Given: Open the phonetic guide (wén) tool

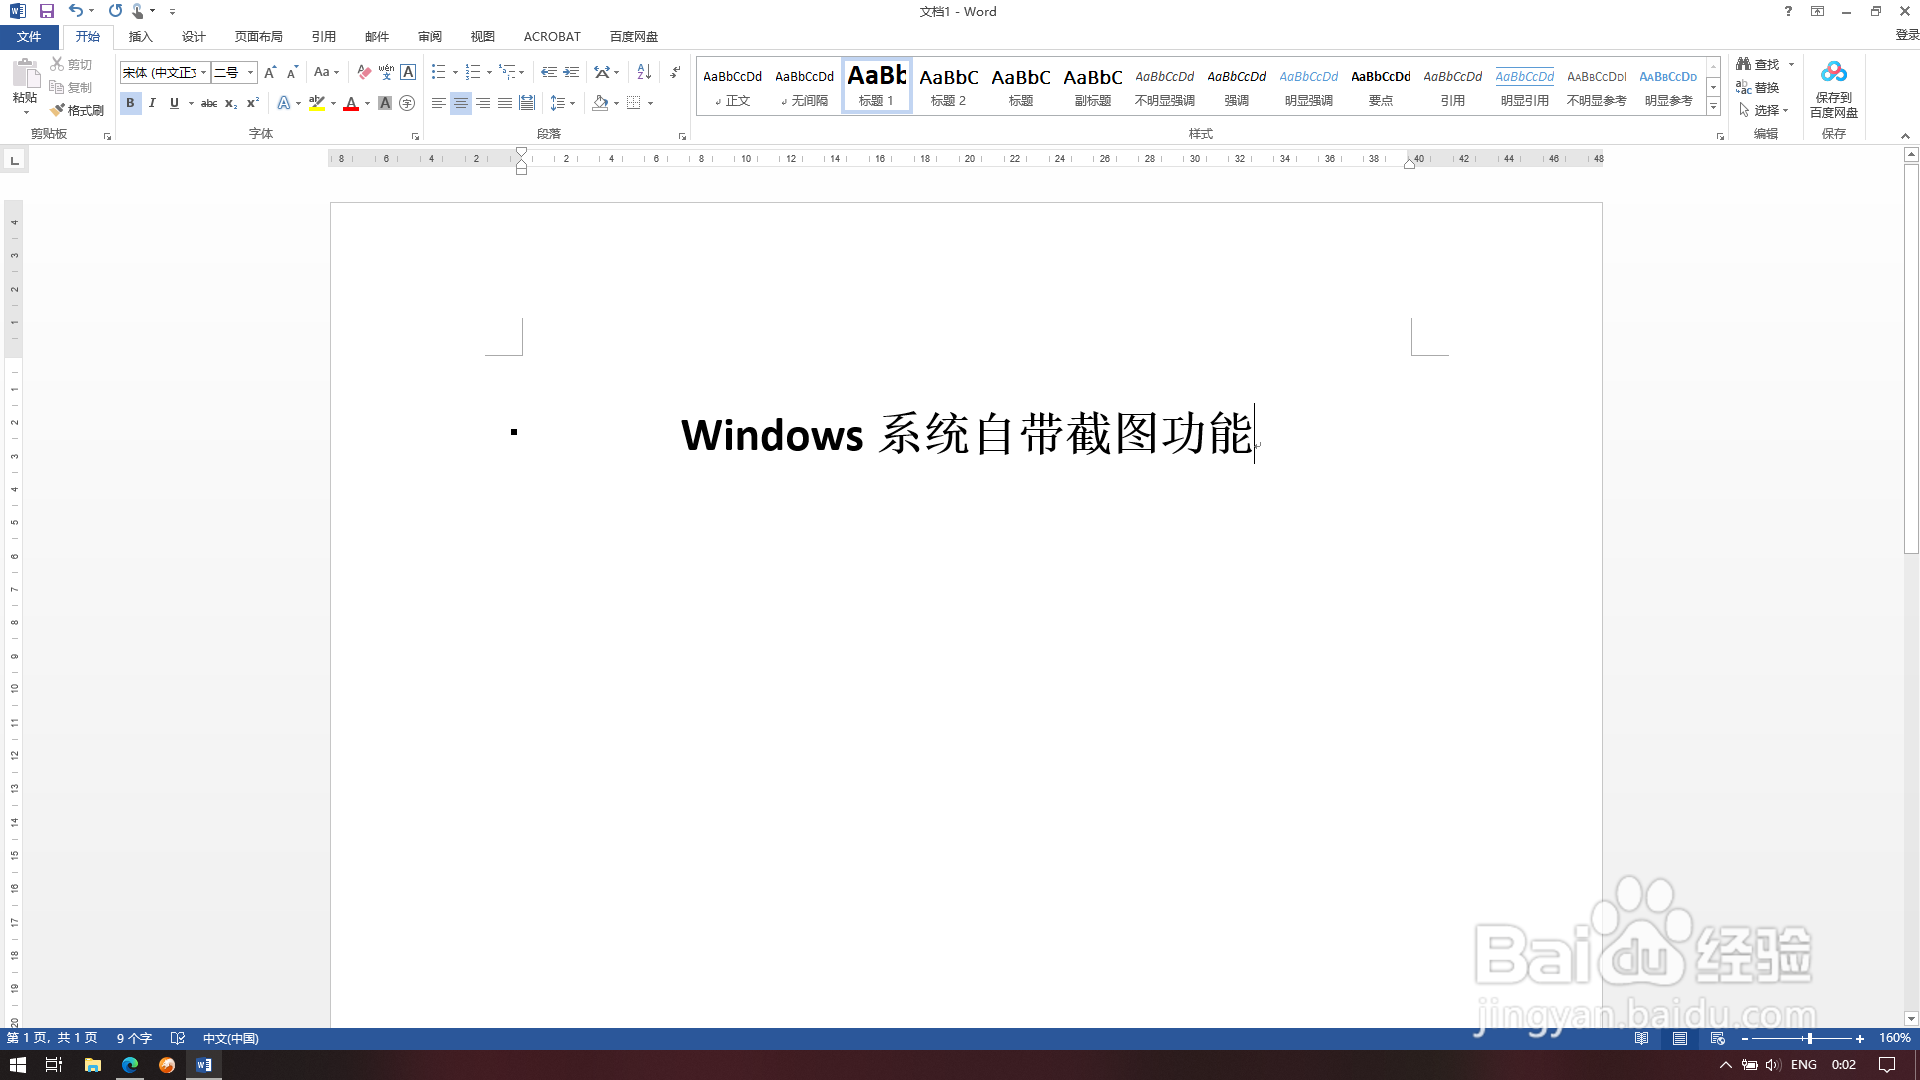Looking at the screenshot, I should [x=386, y=72].
